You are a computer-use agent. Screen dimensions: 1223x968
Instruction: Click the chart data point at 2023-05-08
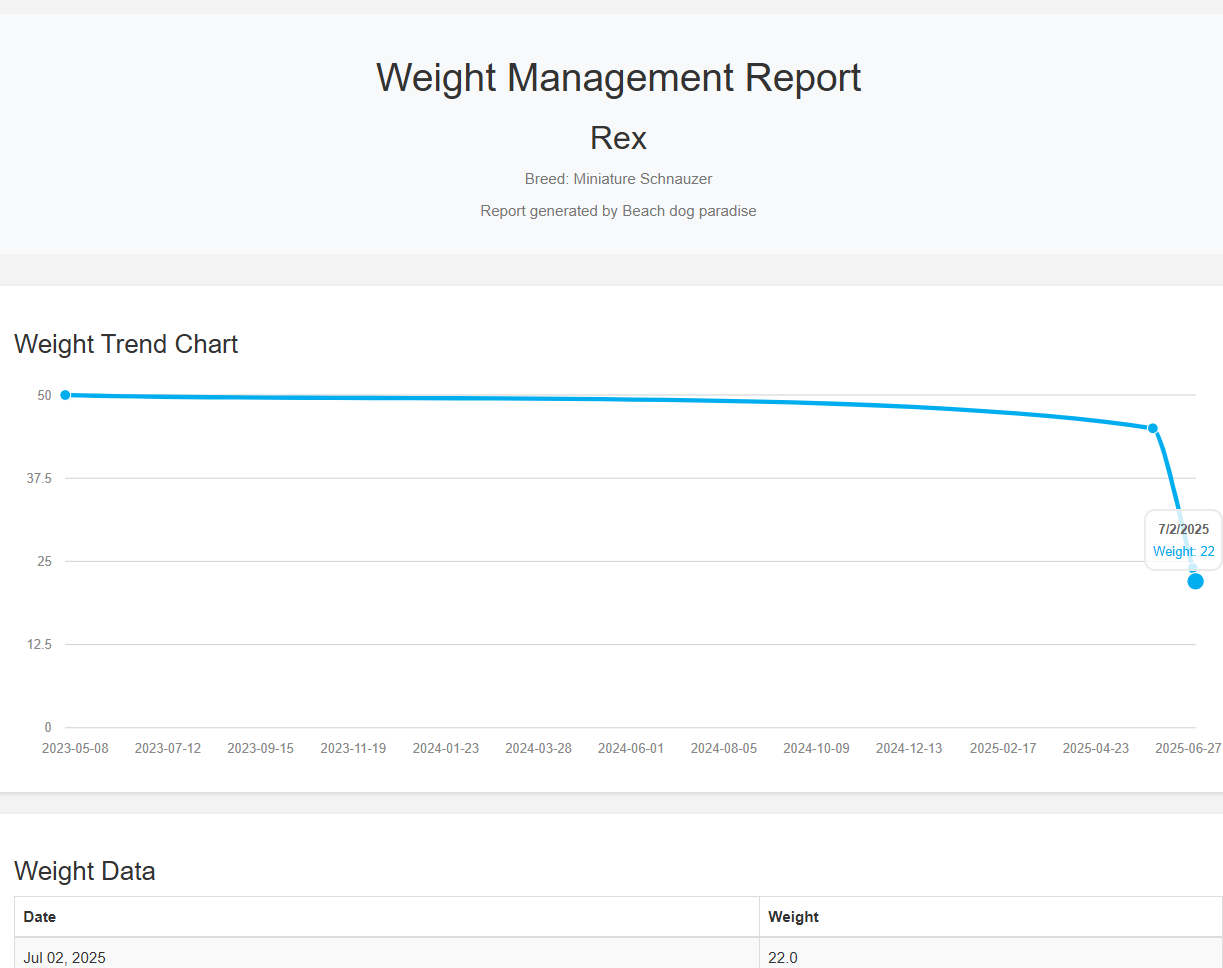click(65, 395)
